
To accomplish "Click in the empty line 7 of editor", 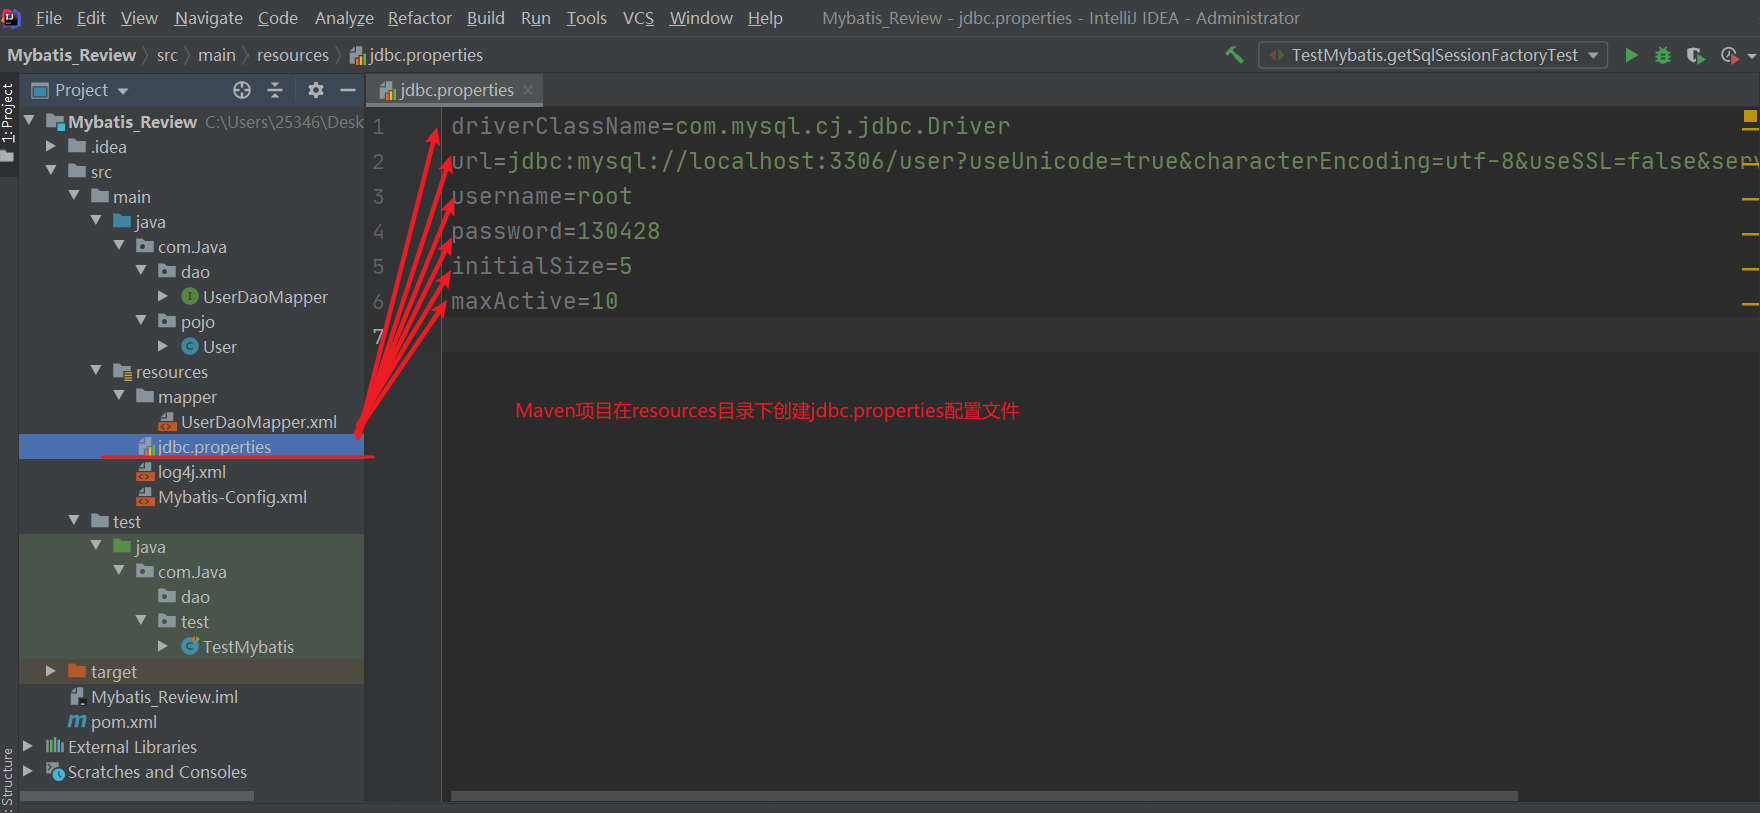I will (1100, 335).
